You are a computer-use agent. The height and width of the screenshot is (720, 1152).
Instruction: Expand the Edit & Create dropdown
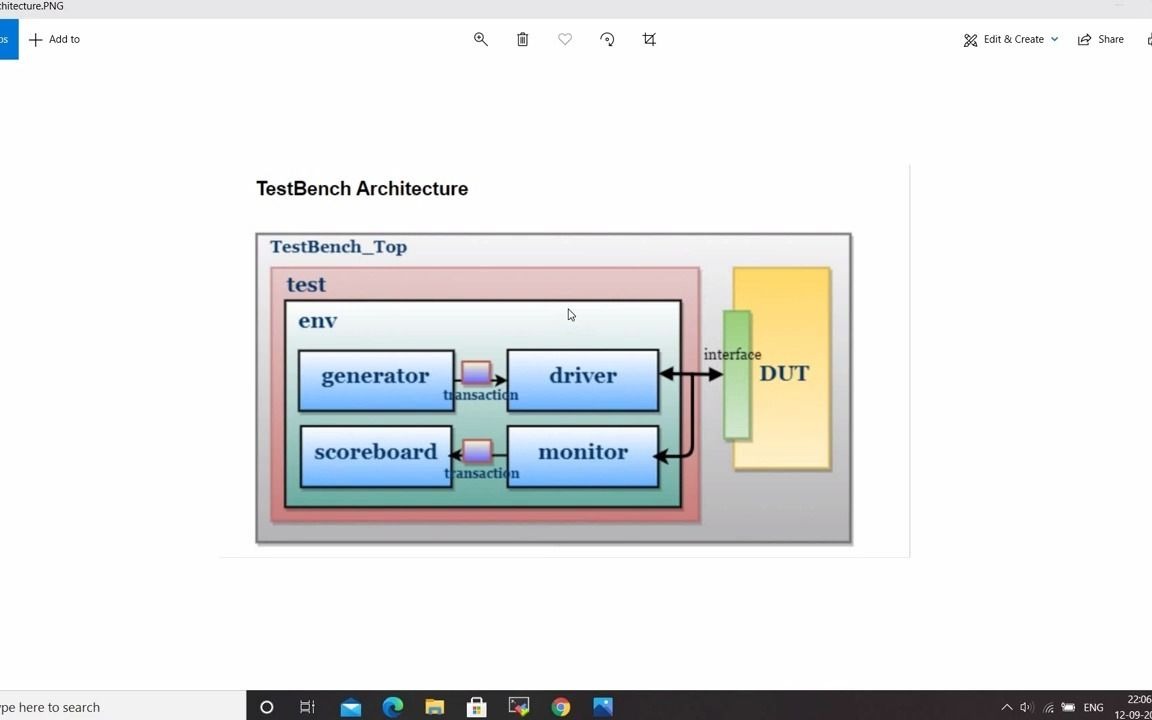(1011, 40)
